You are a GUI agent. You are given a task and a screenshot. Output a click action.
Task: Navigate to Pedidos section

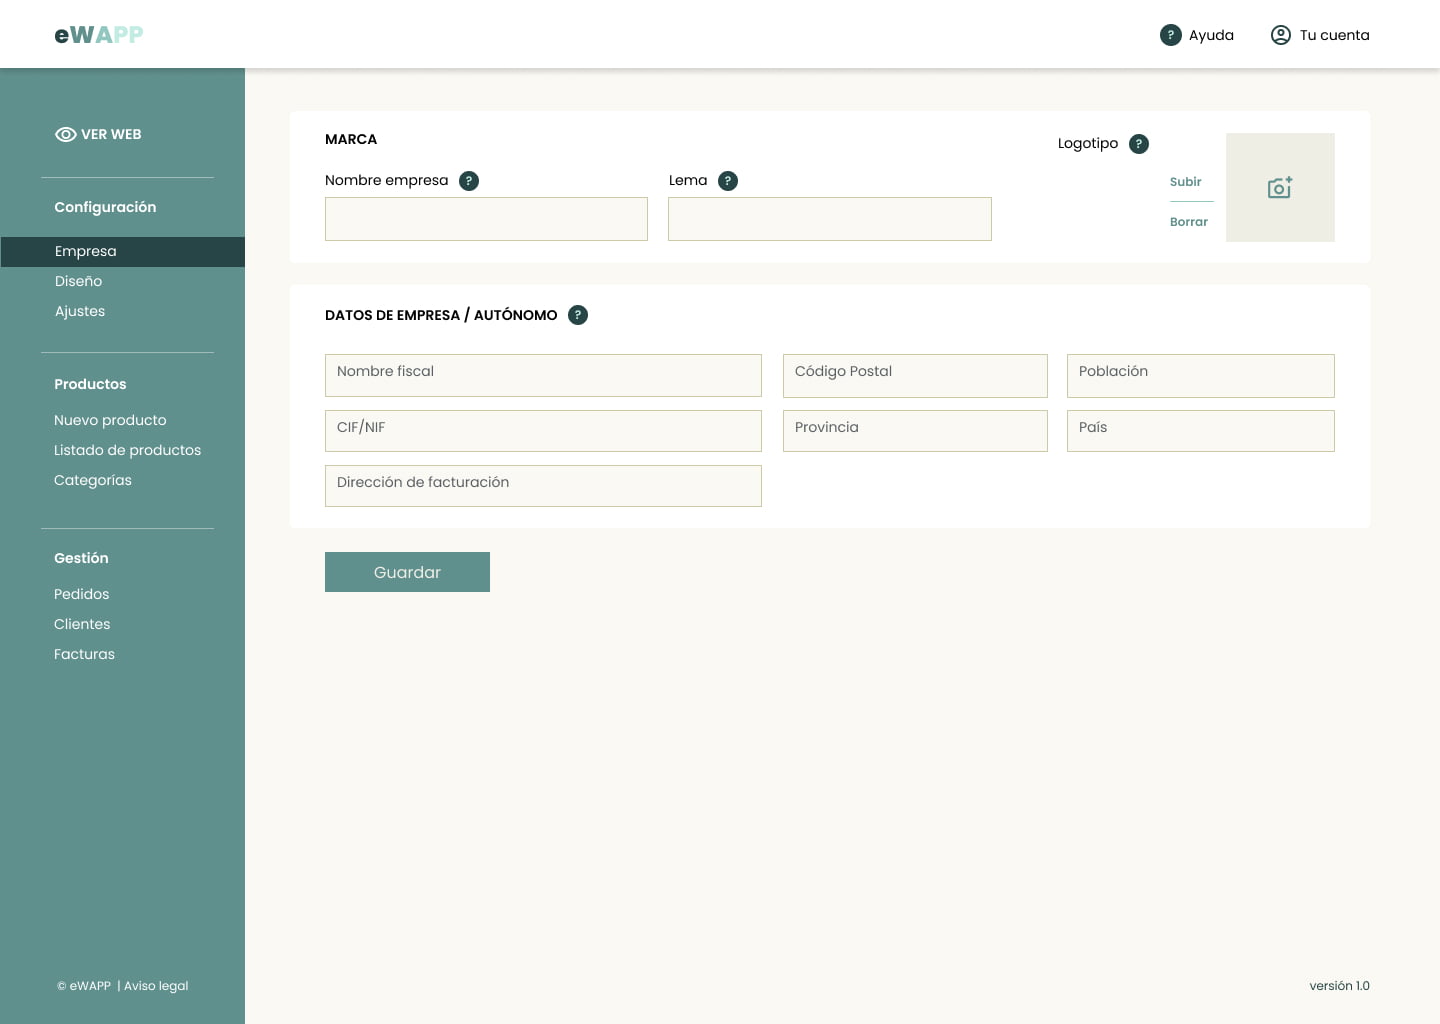click(x=81, y=594)
